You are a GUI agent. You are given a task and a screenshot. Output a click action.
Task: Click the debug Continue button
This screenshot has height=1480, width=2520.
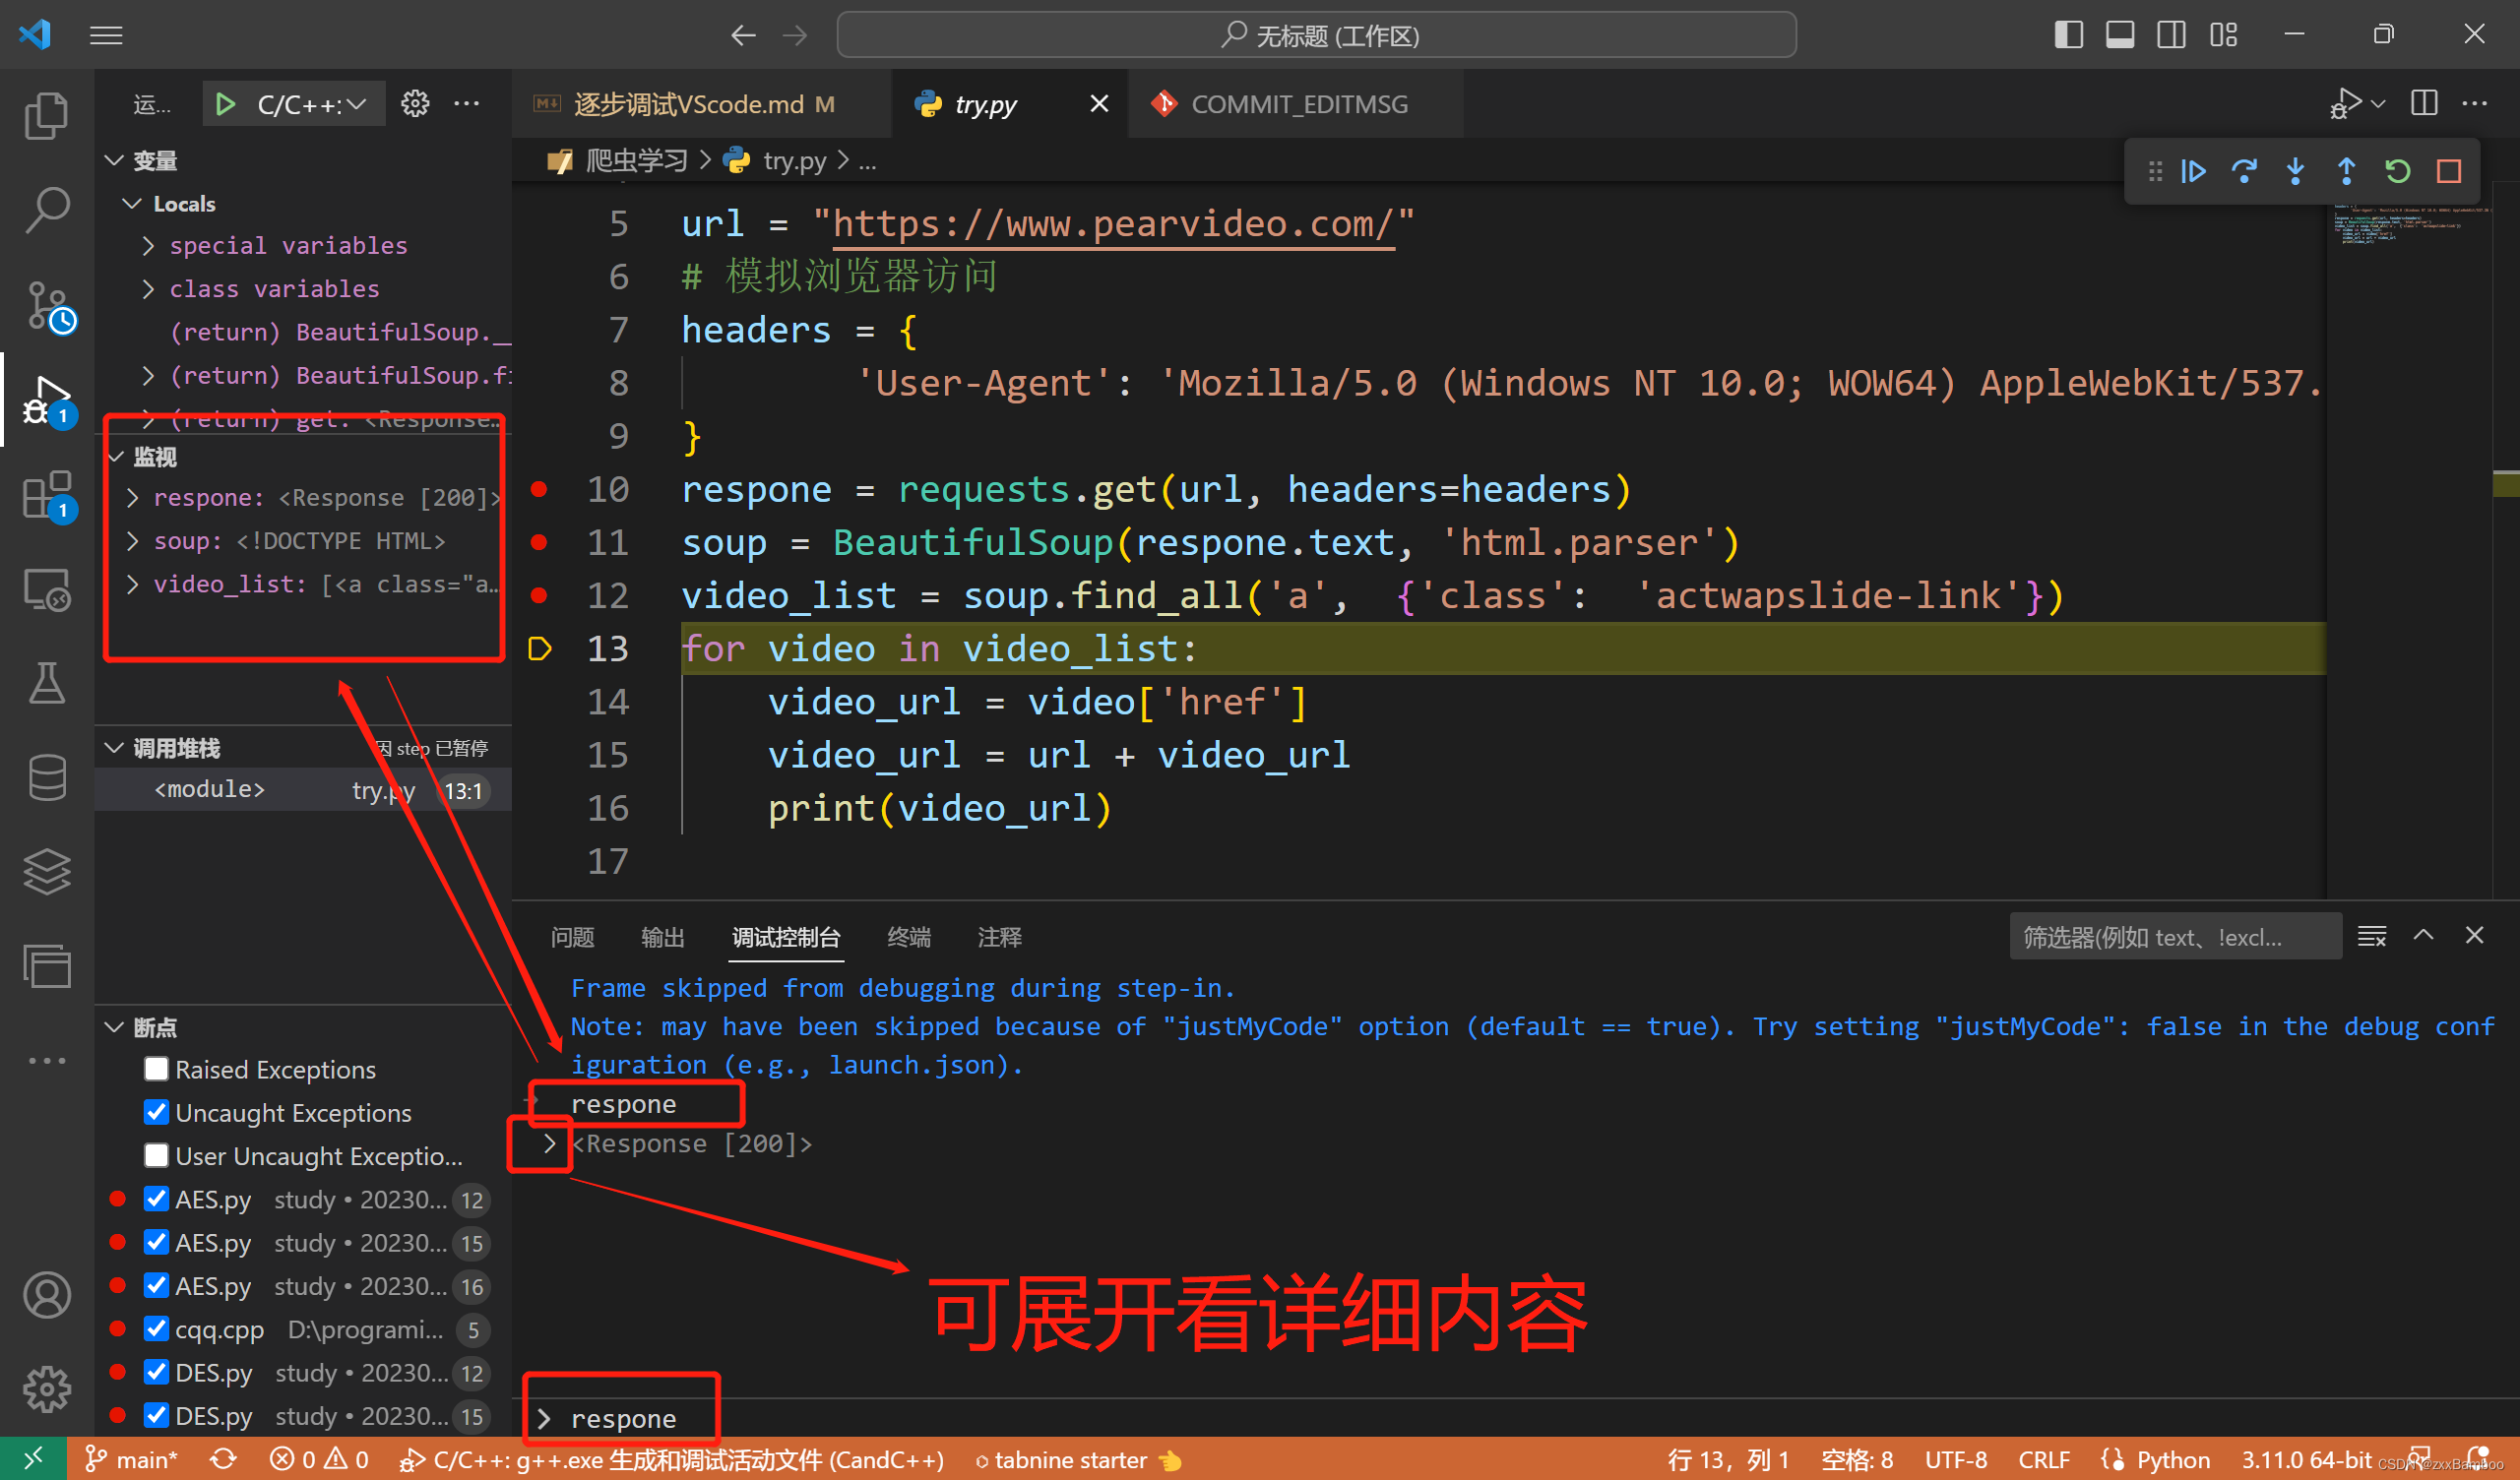(2193, 172)
